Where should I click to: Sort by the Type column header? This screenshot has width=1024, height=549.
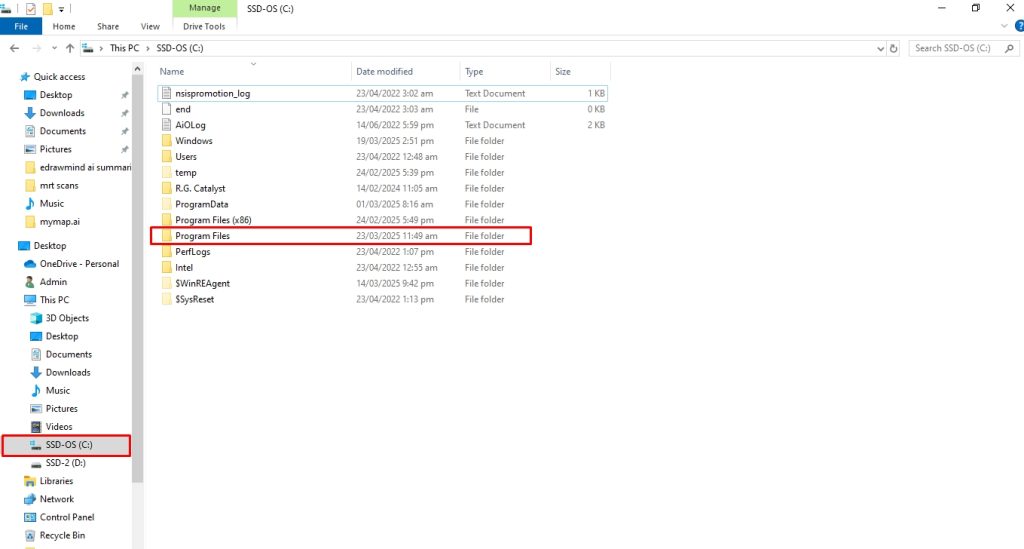474,72
